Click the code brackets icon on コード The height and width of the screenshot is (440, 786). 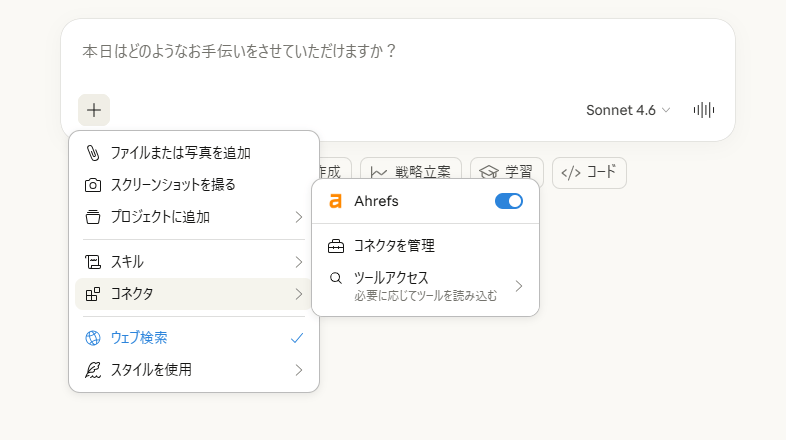[x=571, y=173]
